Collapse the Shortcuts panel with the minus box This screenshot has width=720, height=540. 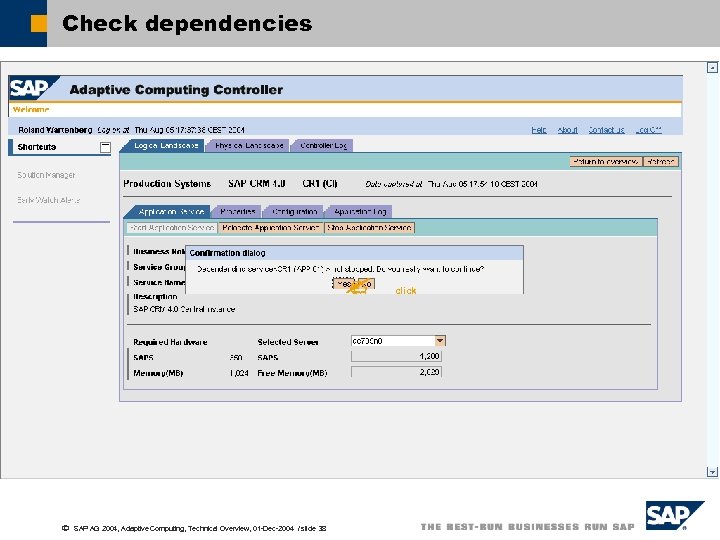tap(105, 147)
